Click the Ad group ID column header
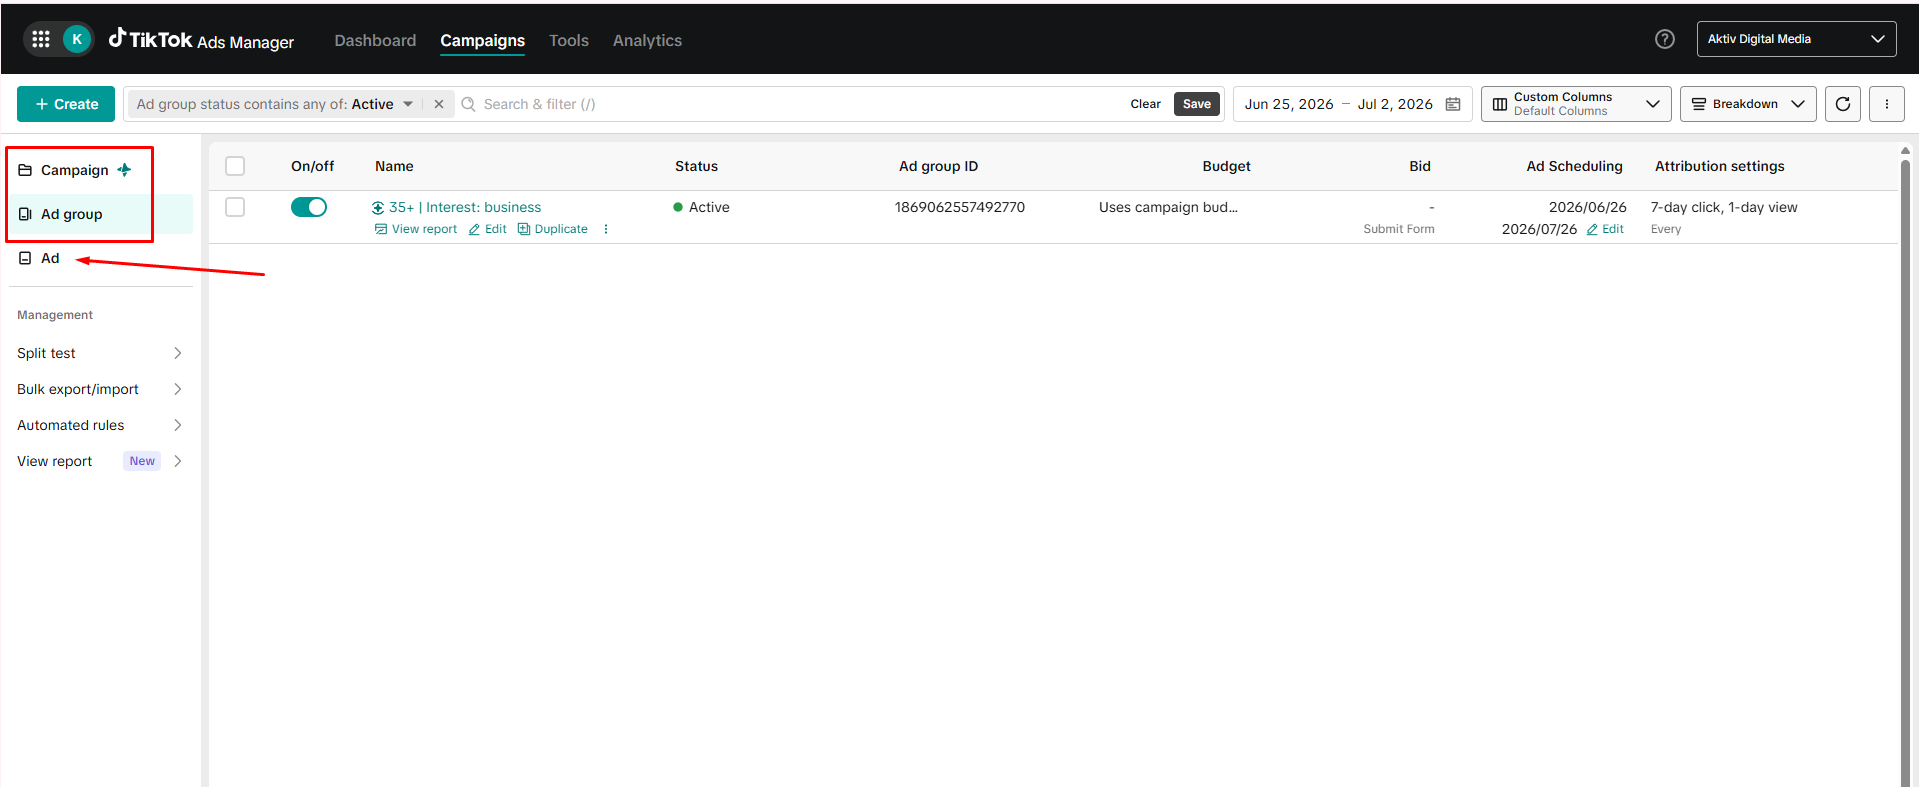Screen dimensions: 1919x787 (938, 166)
